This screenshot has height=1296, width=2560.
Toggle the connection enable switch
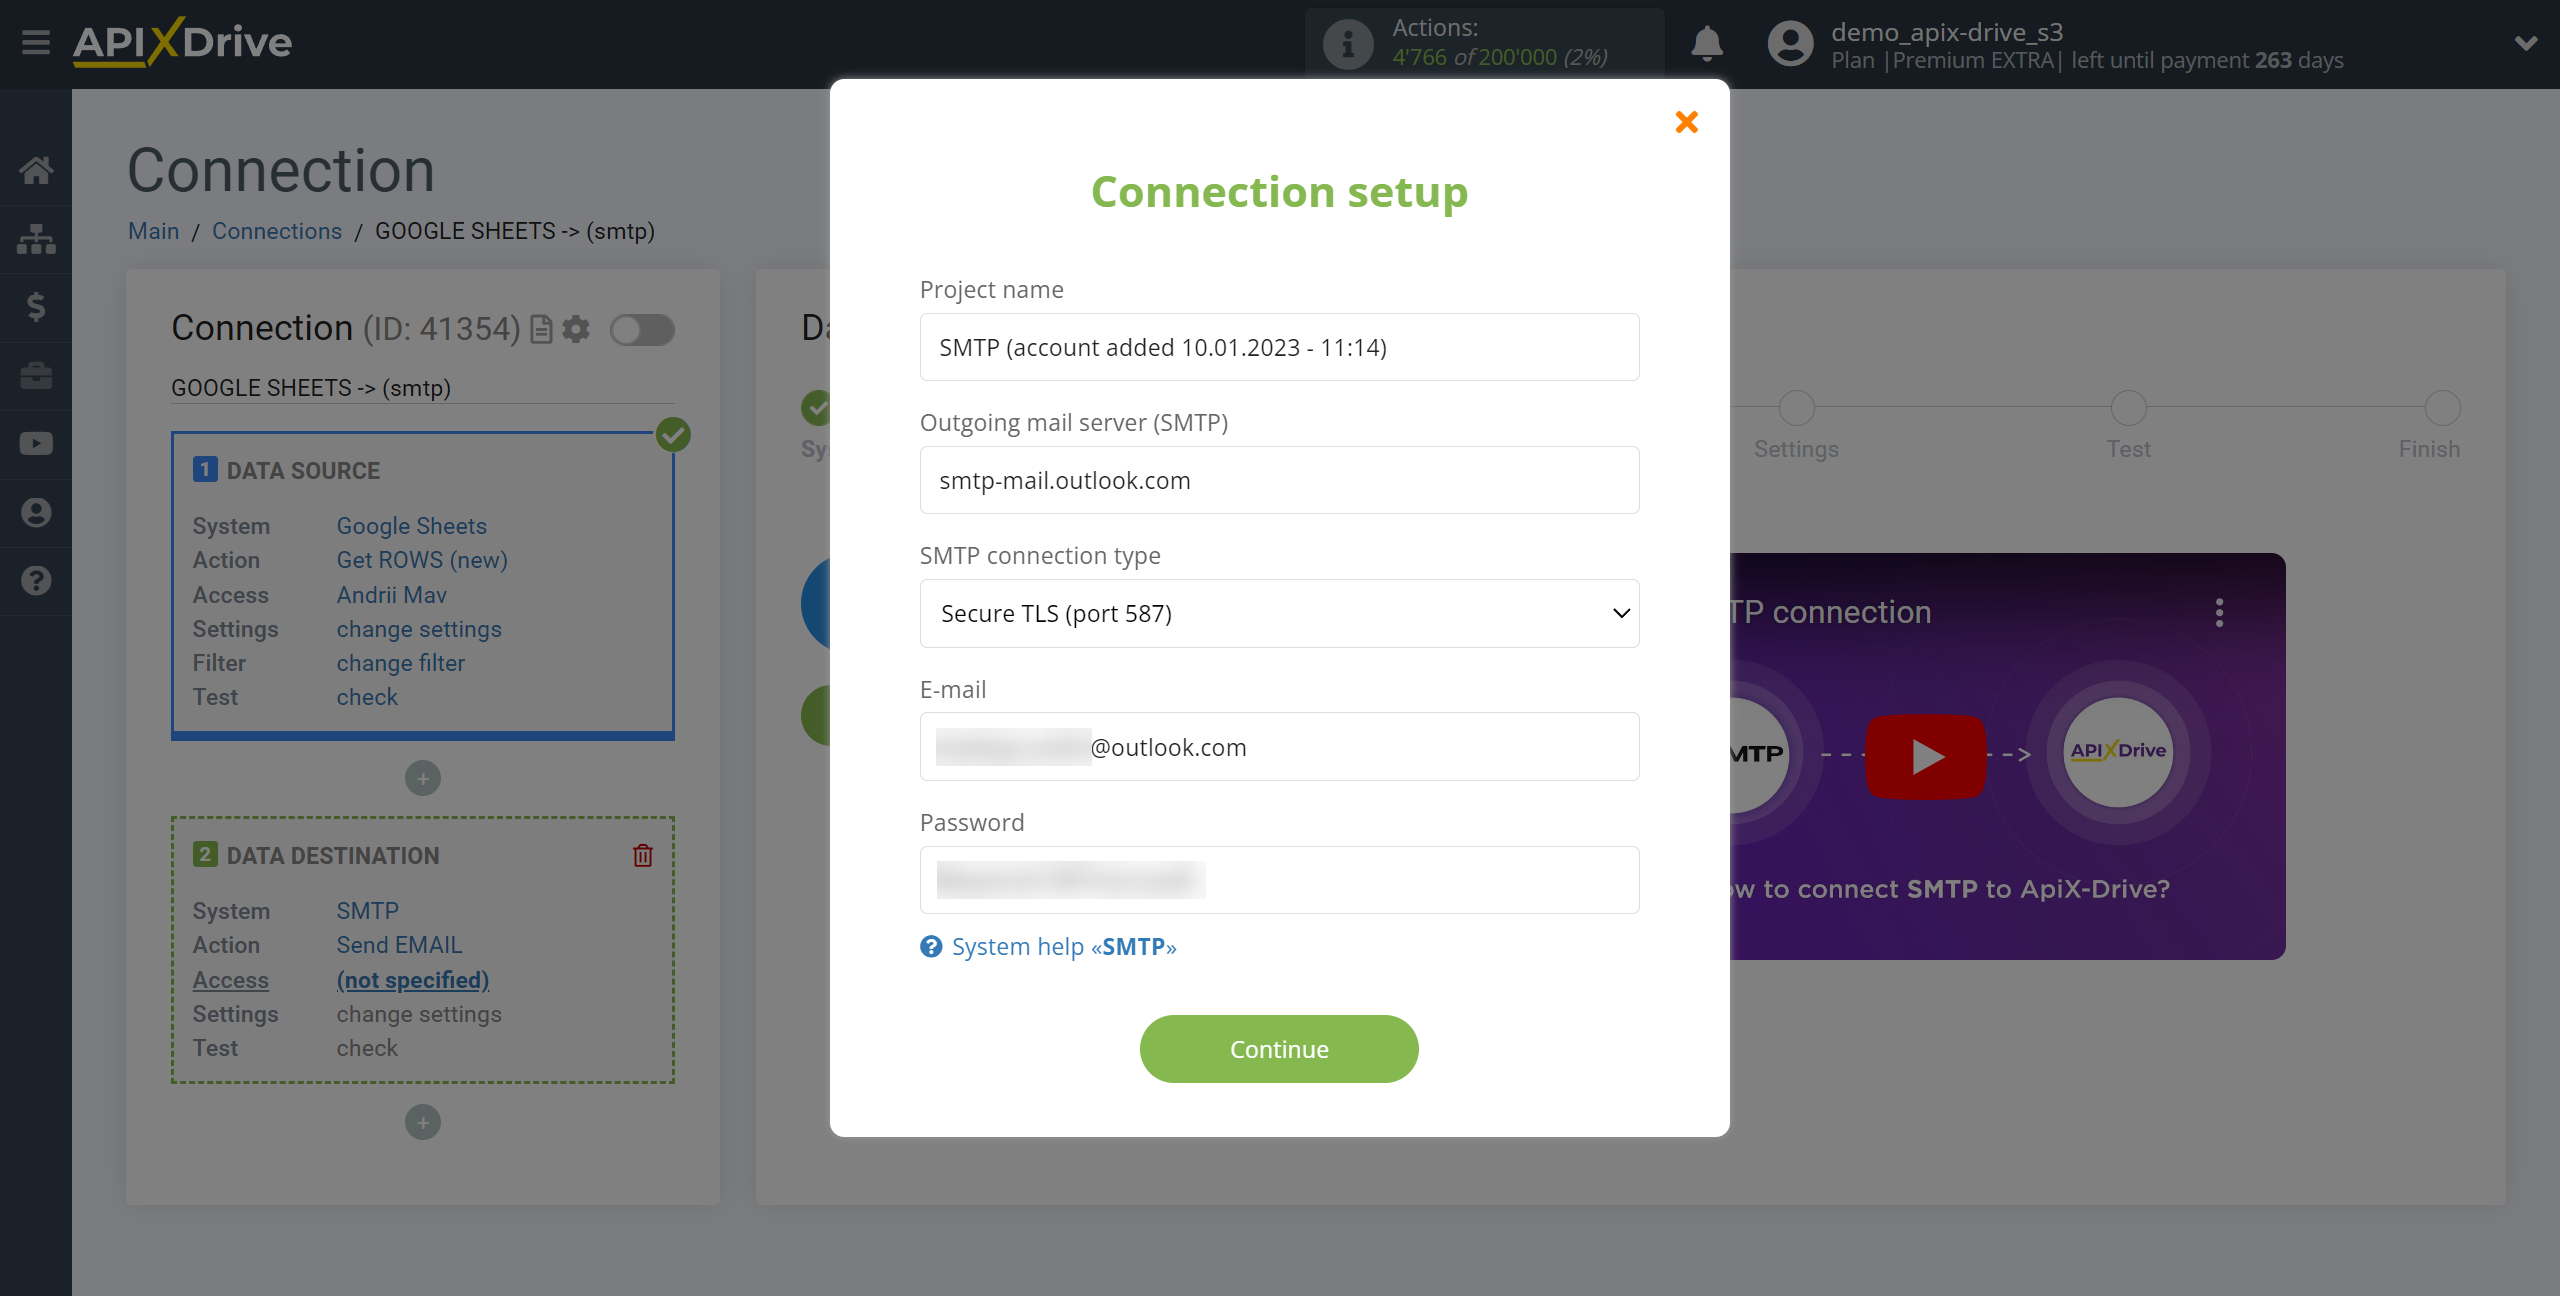(643, 329)
